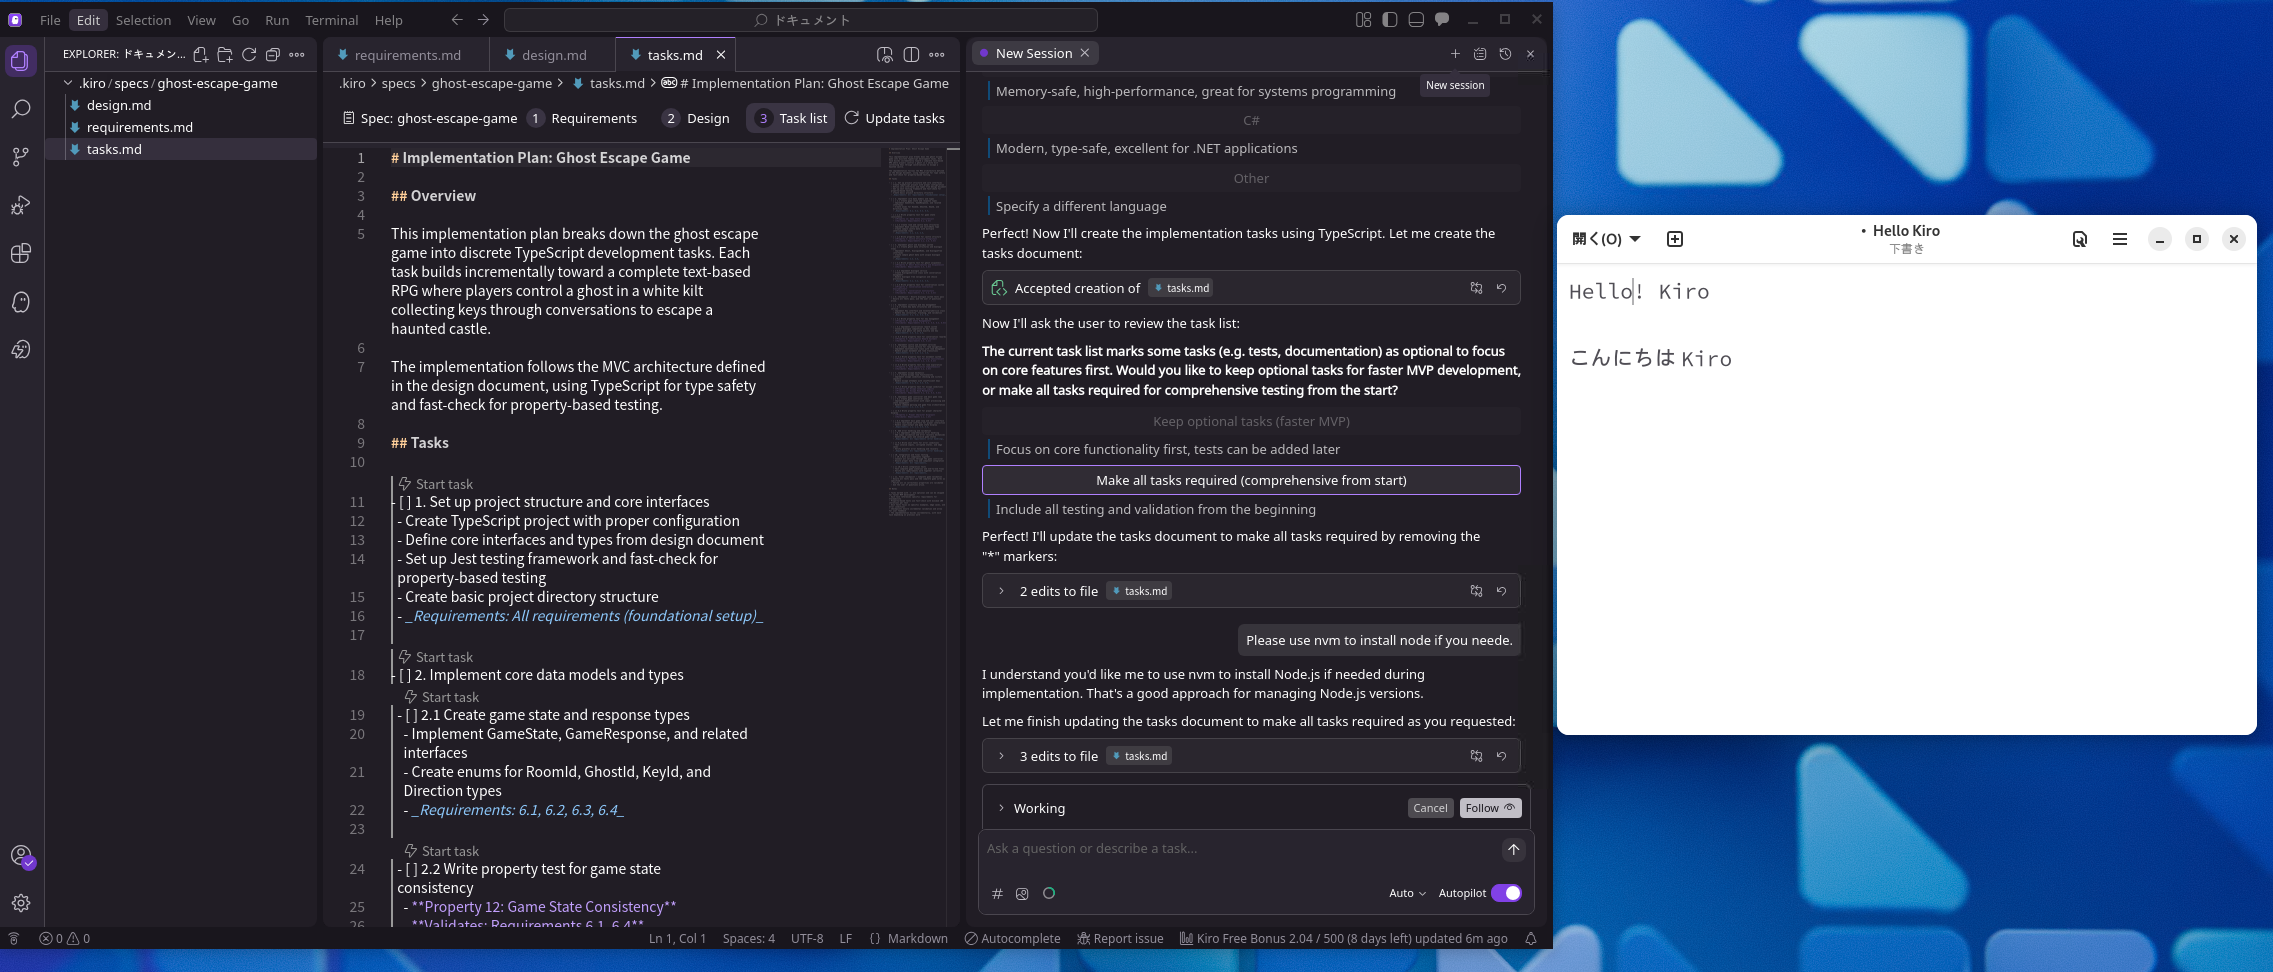The height and width of the screenshot is (972, 2273).
Task: Open the Terminal menu
Action: [331, 20]
